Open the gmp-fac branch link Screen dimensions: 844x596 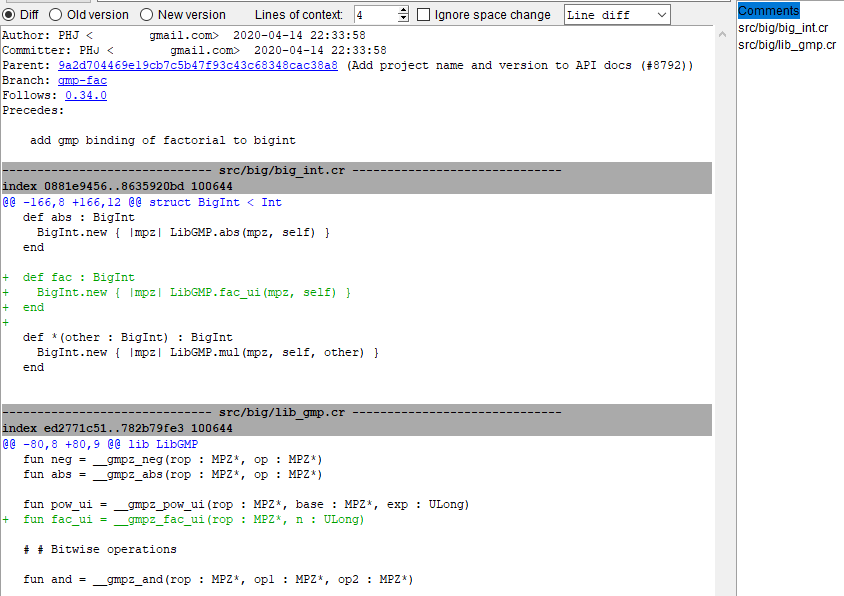[82, 80]
